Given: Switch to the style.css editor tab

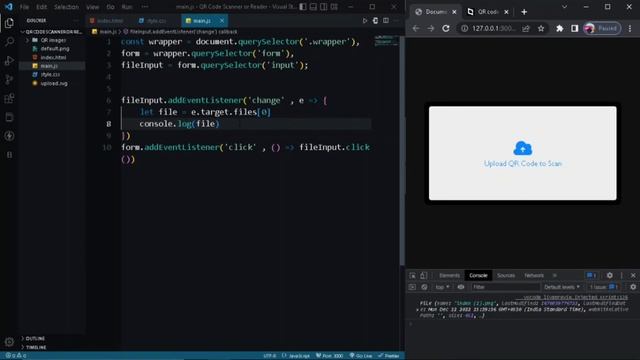Looking at the screenshot, I should (156, 20).
